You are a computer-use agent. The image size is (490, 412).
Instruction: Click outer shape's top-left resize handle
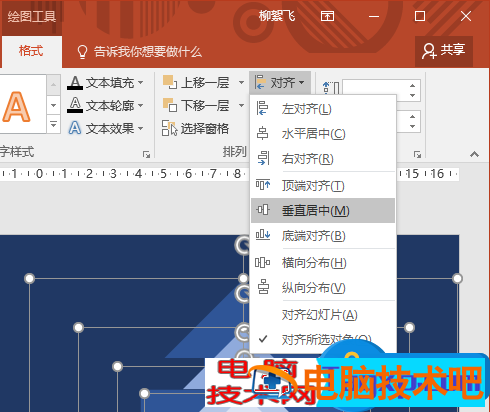coord(30,278)
